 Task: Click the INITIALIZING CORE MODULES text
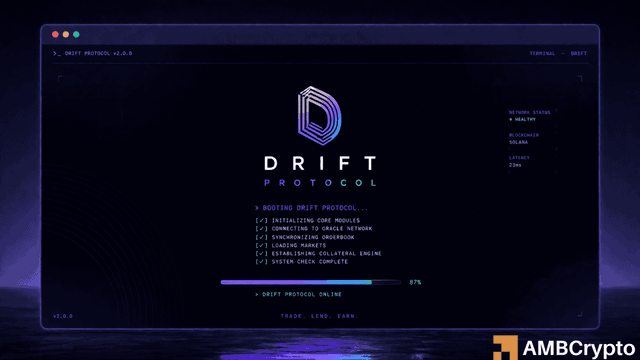[x=316, y=220]
